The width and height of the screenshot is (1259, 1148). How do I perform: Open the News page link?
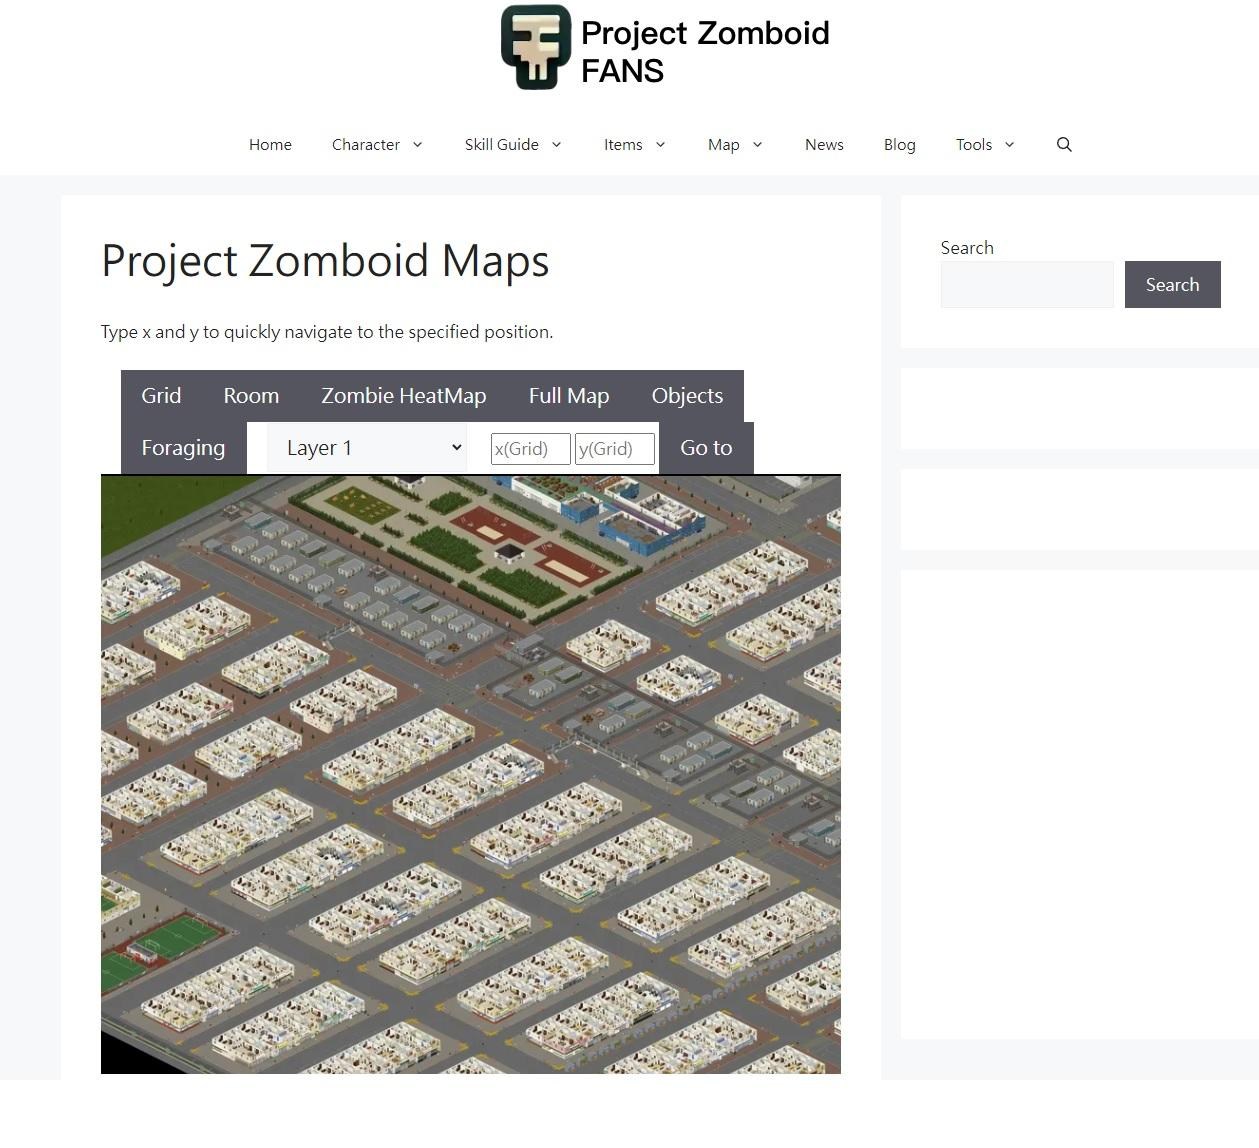coord(824,144)
